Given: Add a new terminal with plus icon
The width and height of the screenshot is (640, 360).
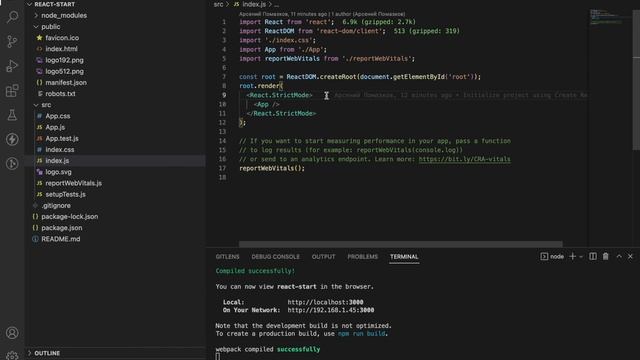Looking at the screenshot, I should pos(572,256).
